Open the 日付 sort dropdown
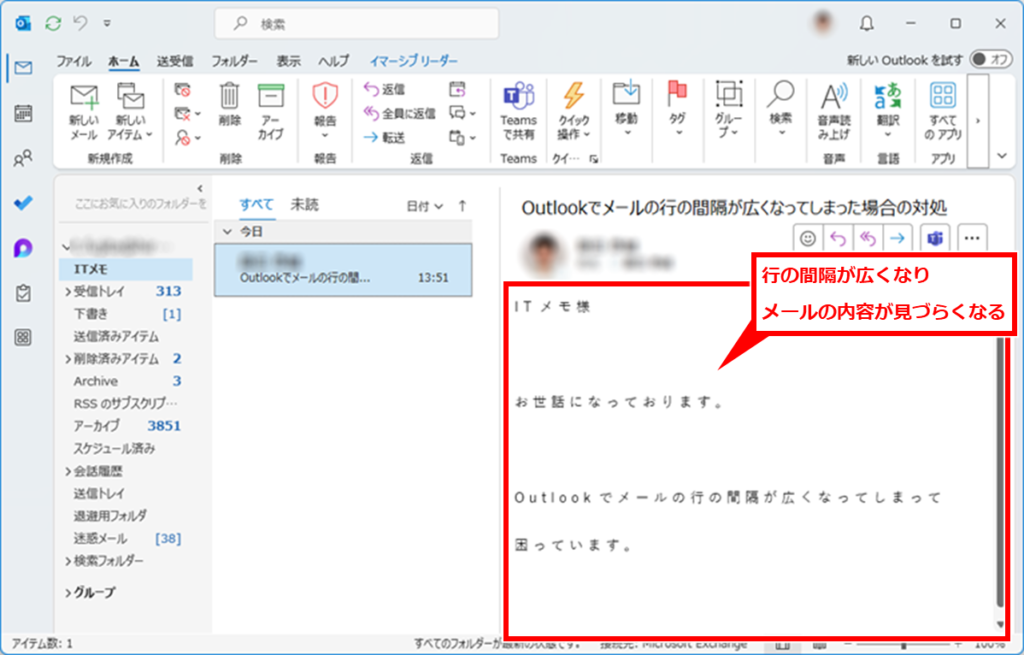This screenshot has width=1024, height=655. tap(424, 206)
